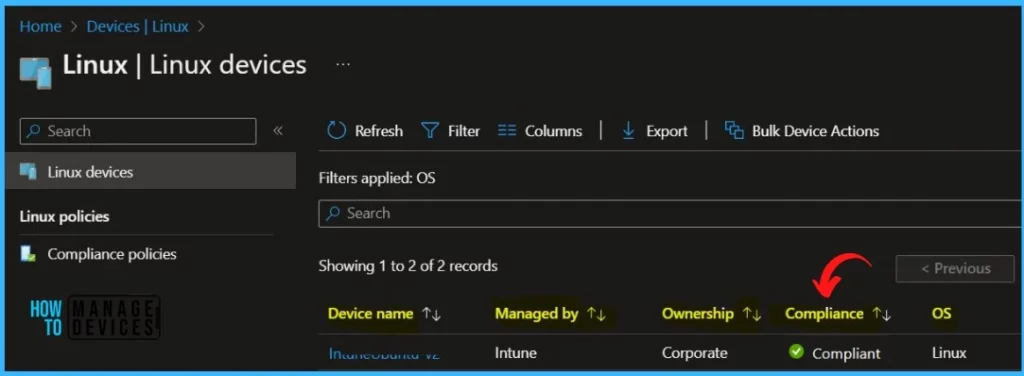1024x376 pixels.
Task: Click the Compliance policies sidebar icon
Action: [x=28, y=254]
